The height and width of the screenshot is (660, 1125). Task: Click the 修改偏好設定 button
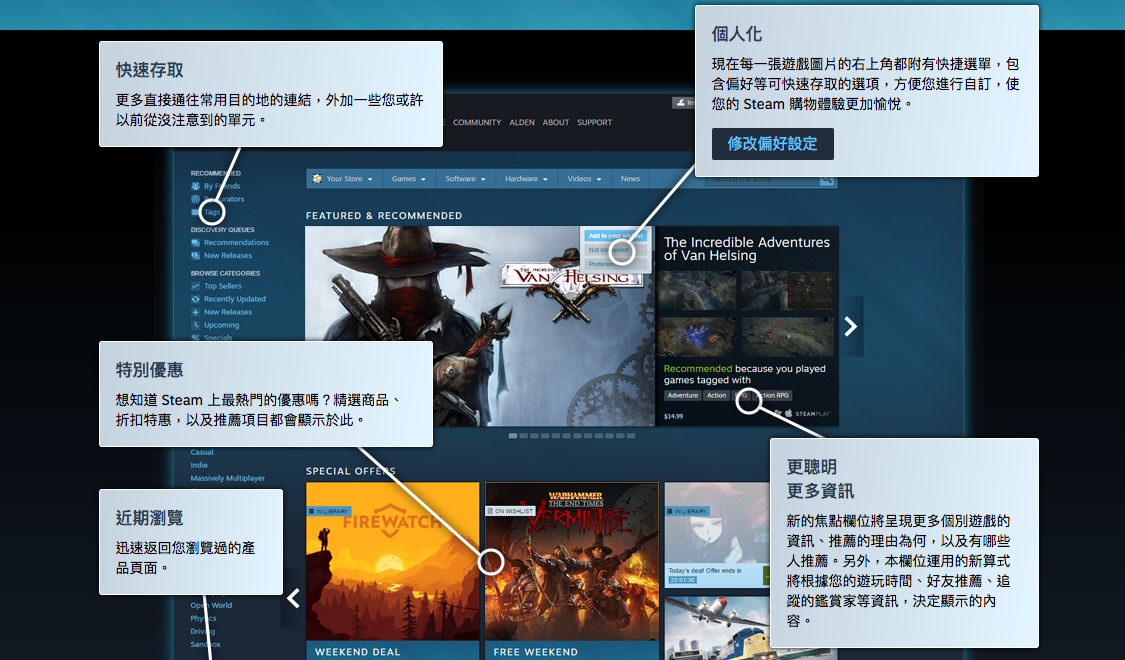click(772, 143)
